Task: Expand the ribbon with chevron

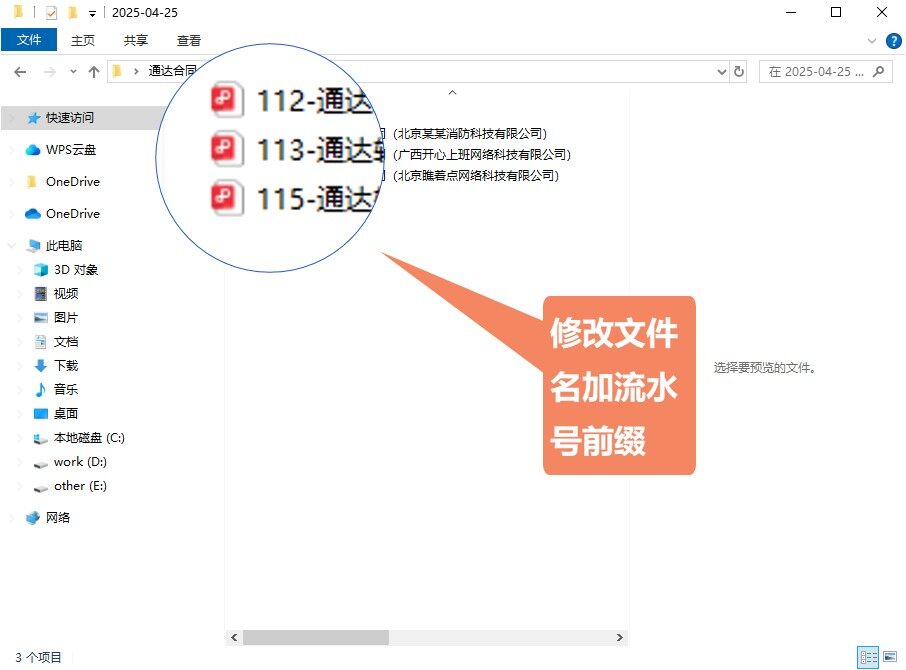Action: pos(872,40)
